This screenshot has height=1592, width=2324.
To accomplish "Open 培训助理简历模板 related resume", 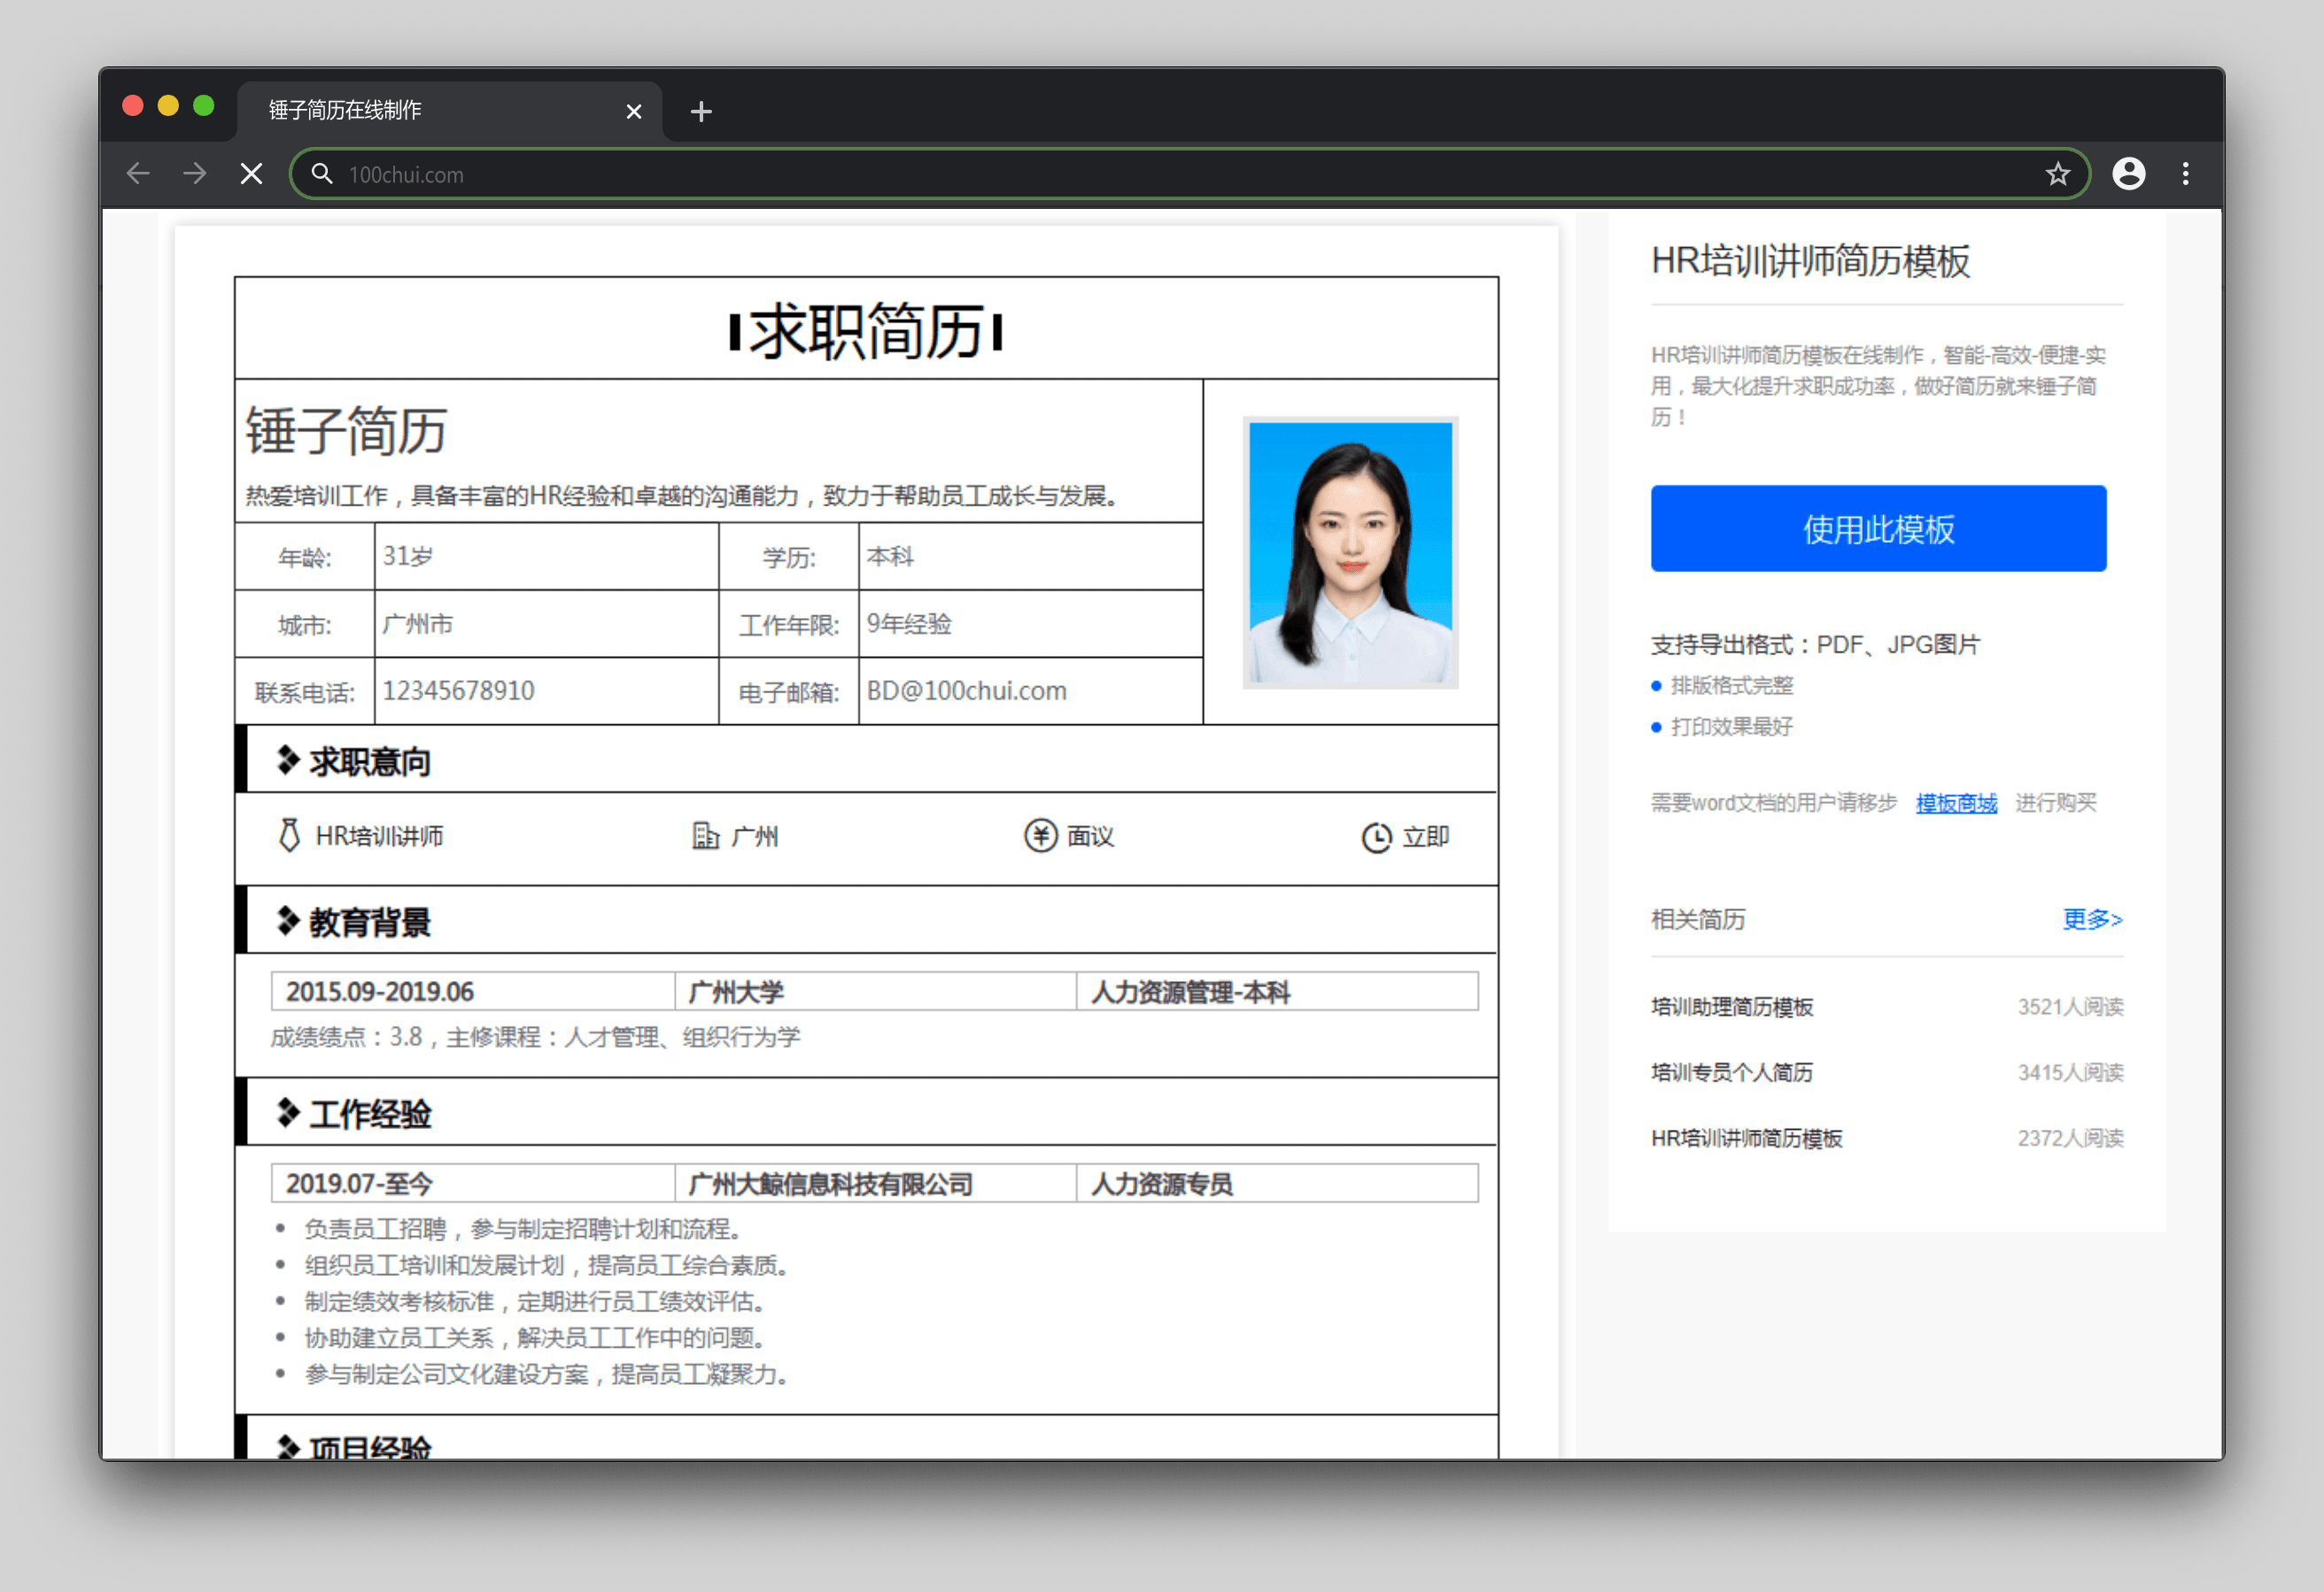I will click(1731, 1007).
